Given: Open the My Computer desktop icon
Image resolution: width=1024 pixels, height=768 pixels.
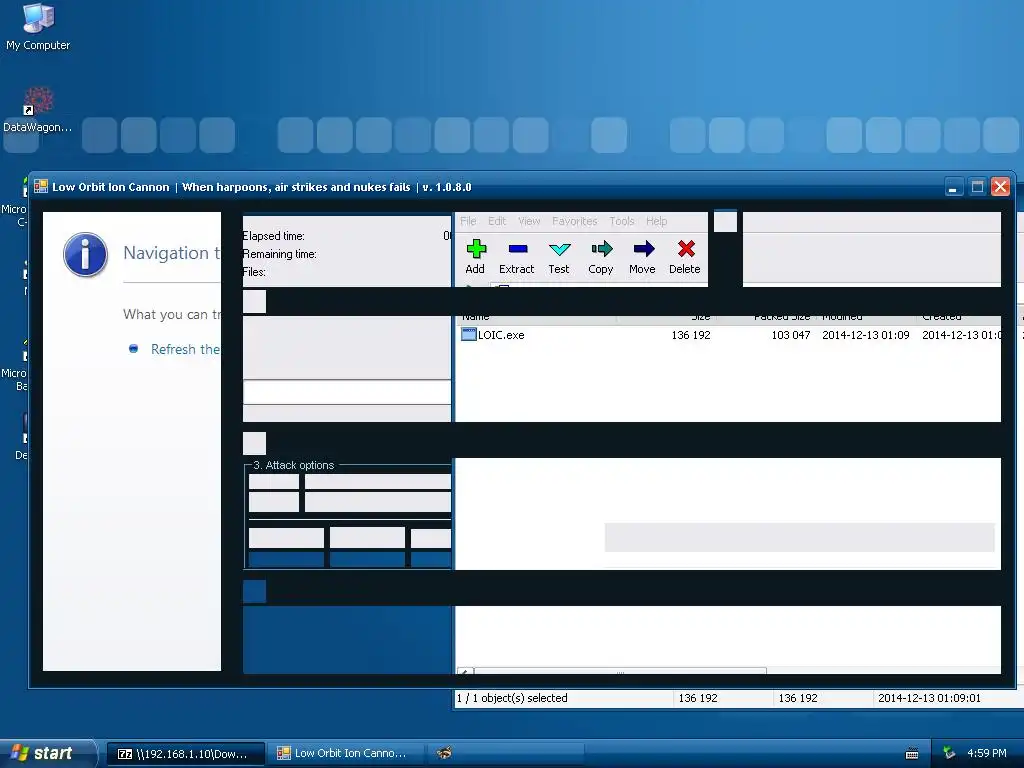Looking at the screenshot, I should 38,26.
